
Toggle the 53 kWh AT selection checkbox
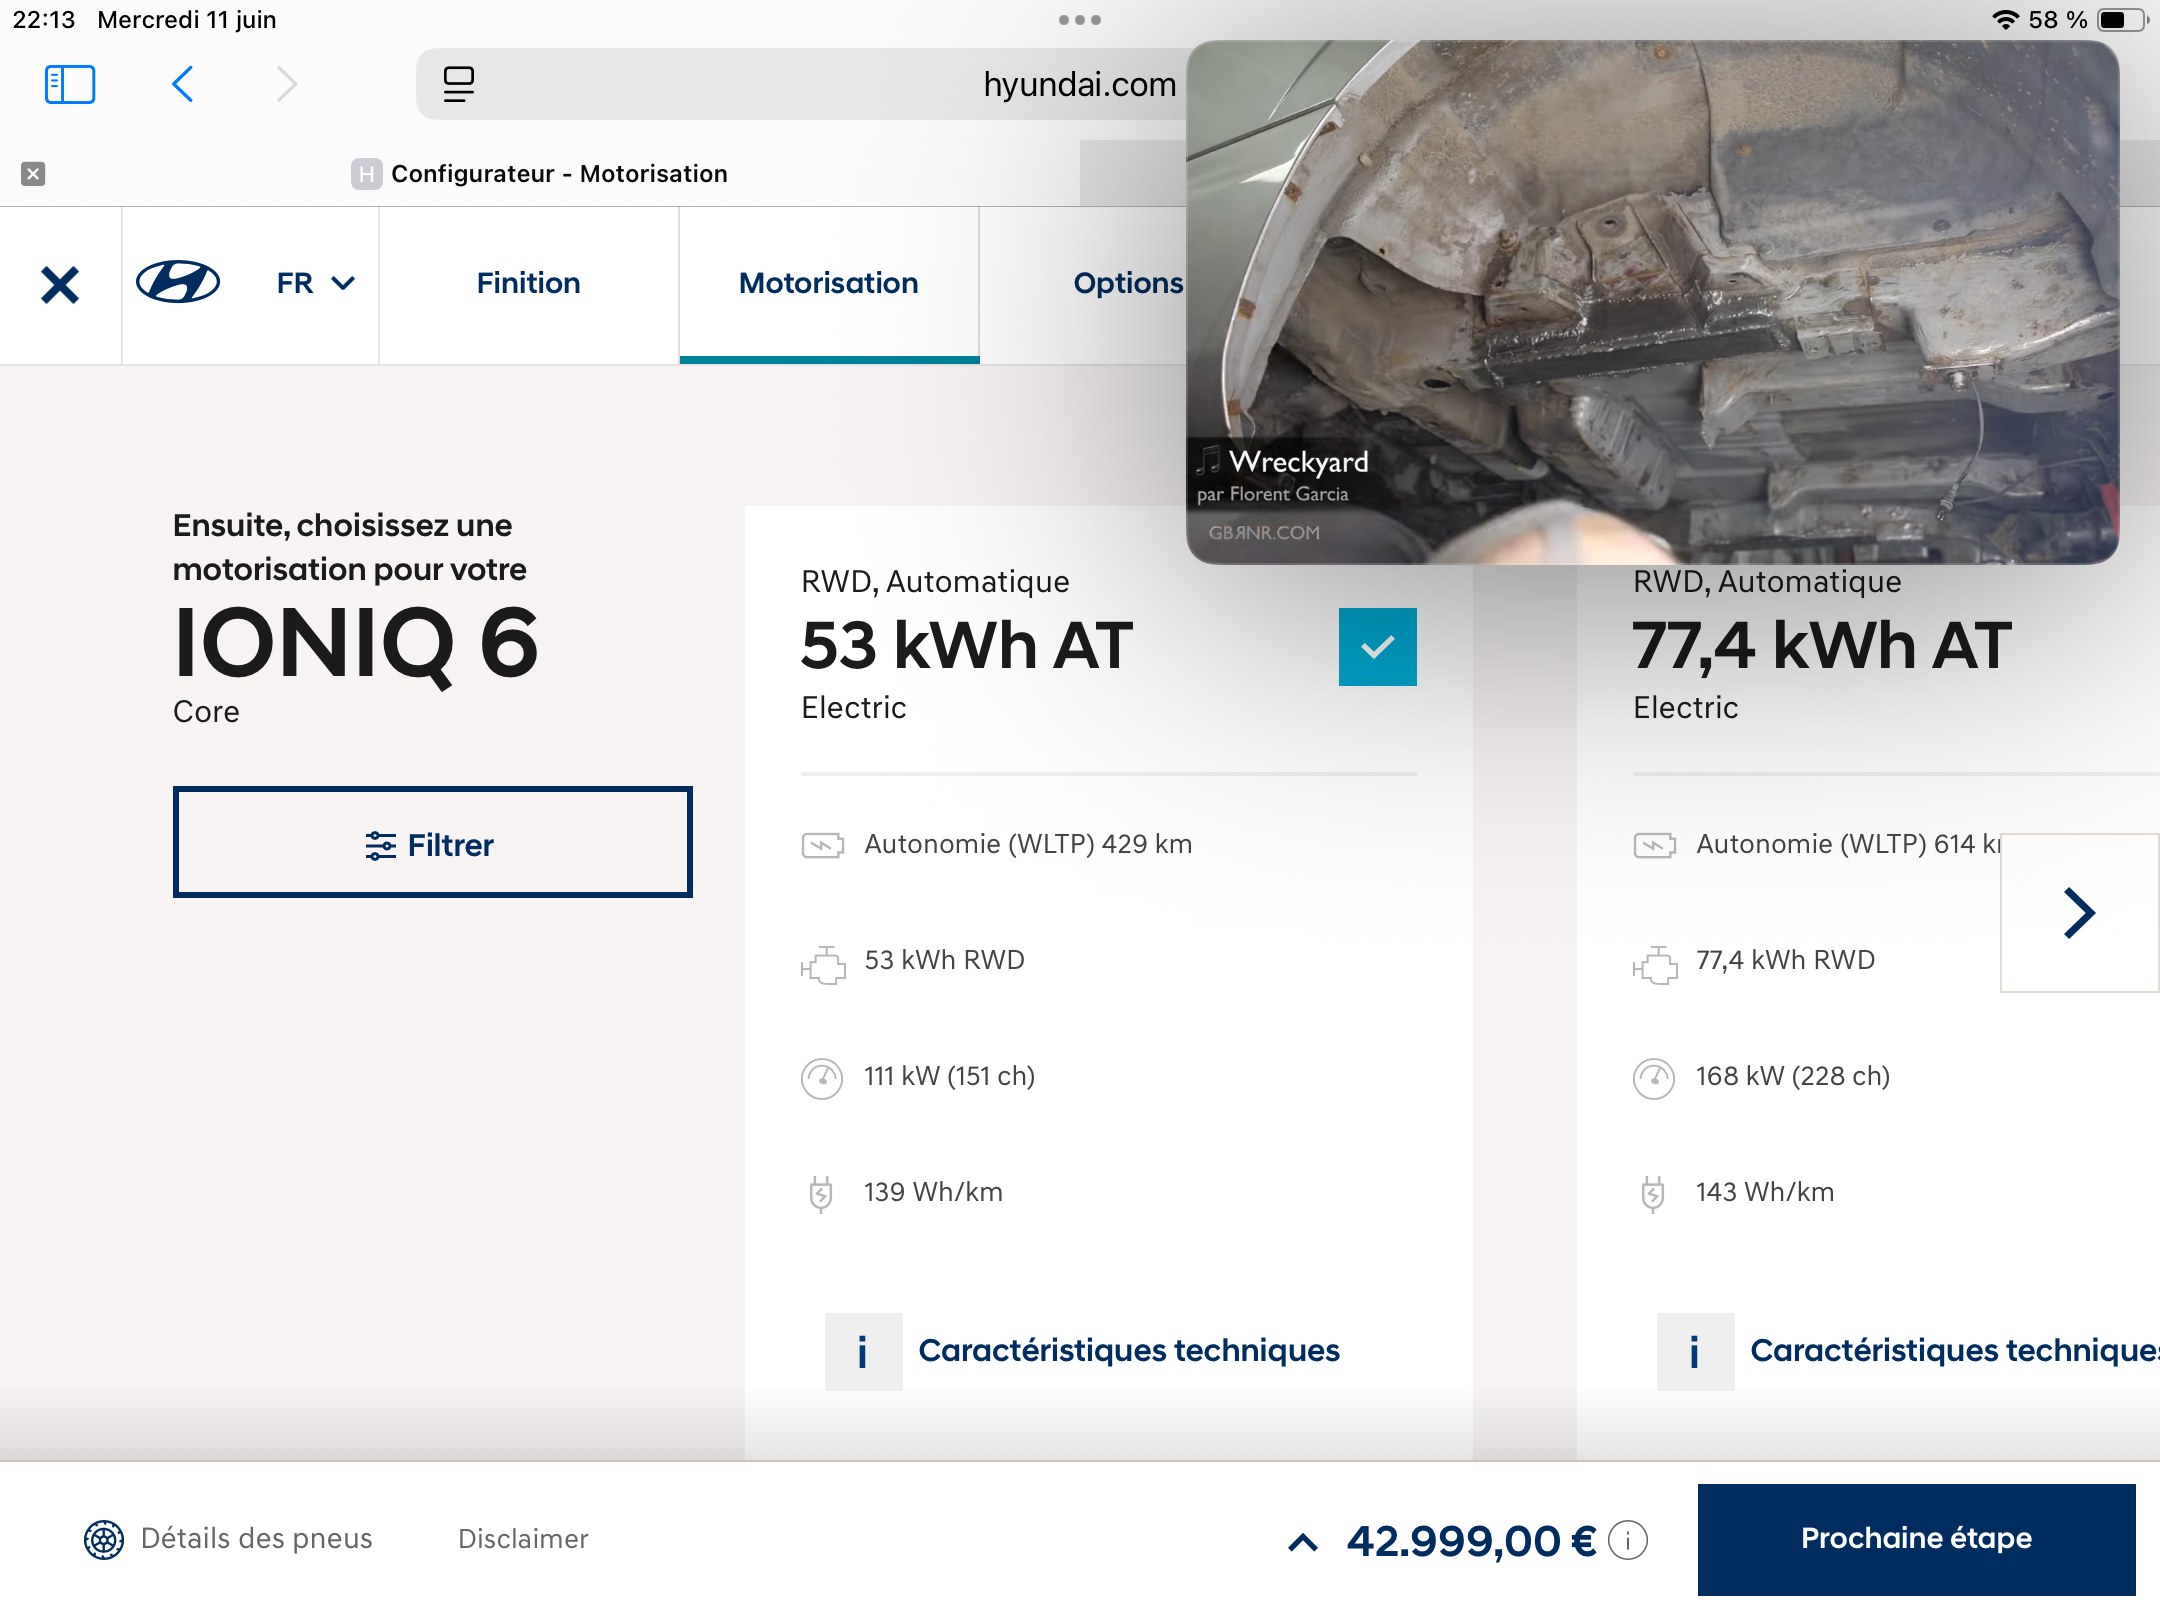tap(1377, 646)
